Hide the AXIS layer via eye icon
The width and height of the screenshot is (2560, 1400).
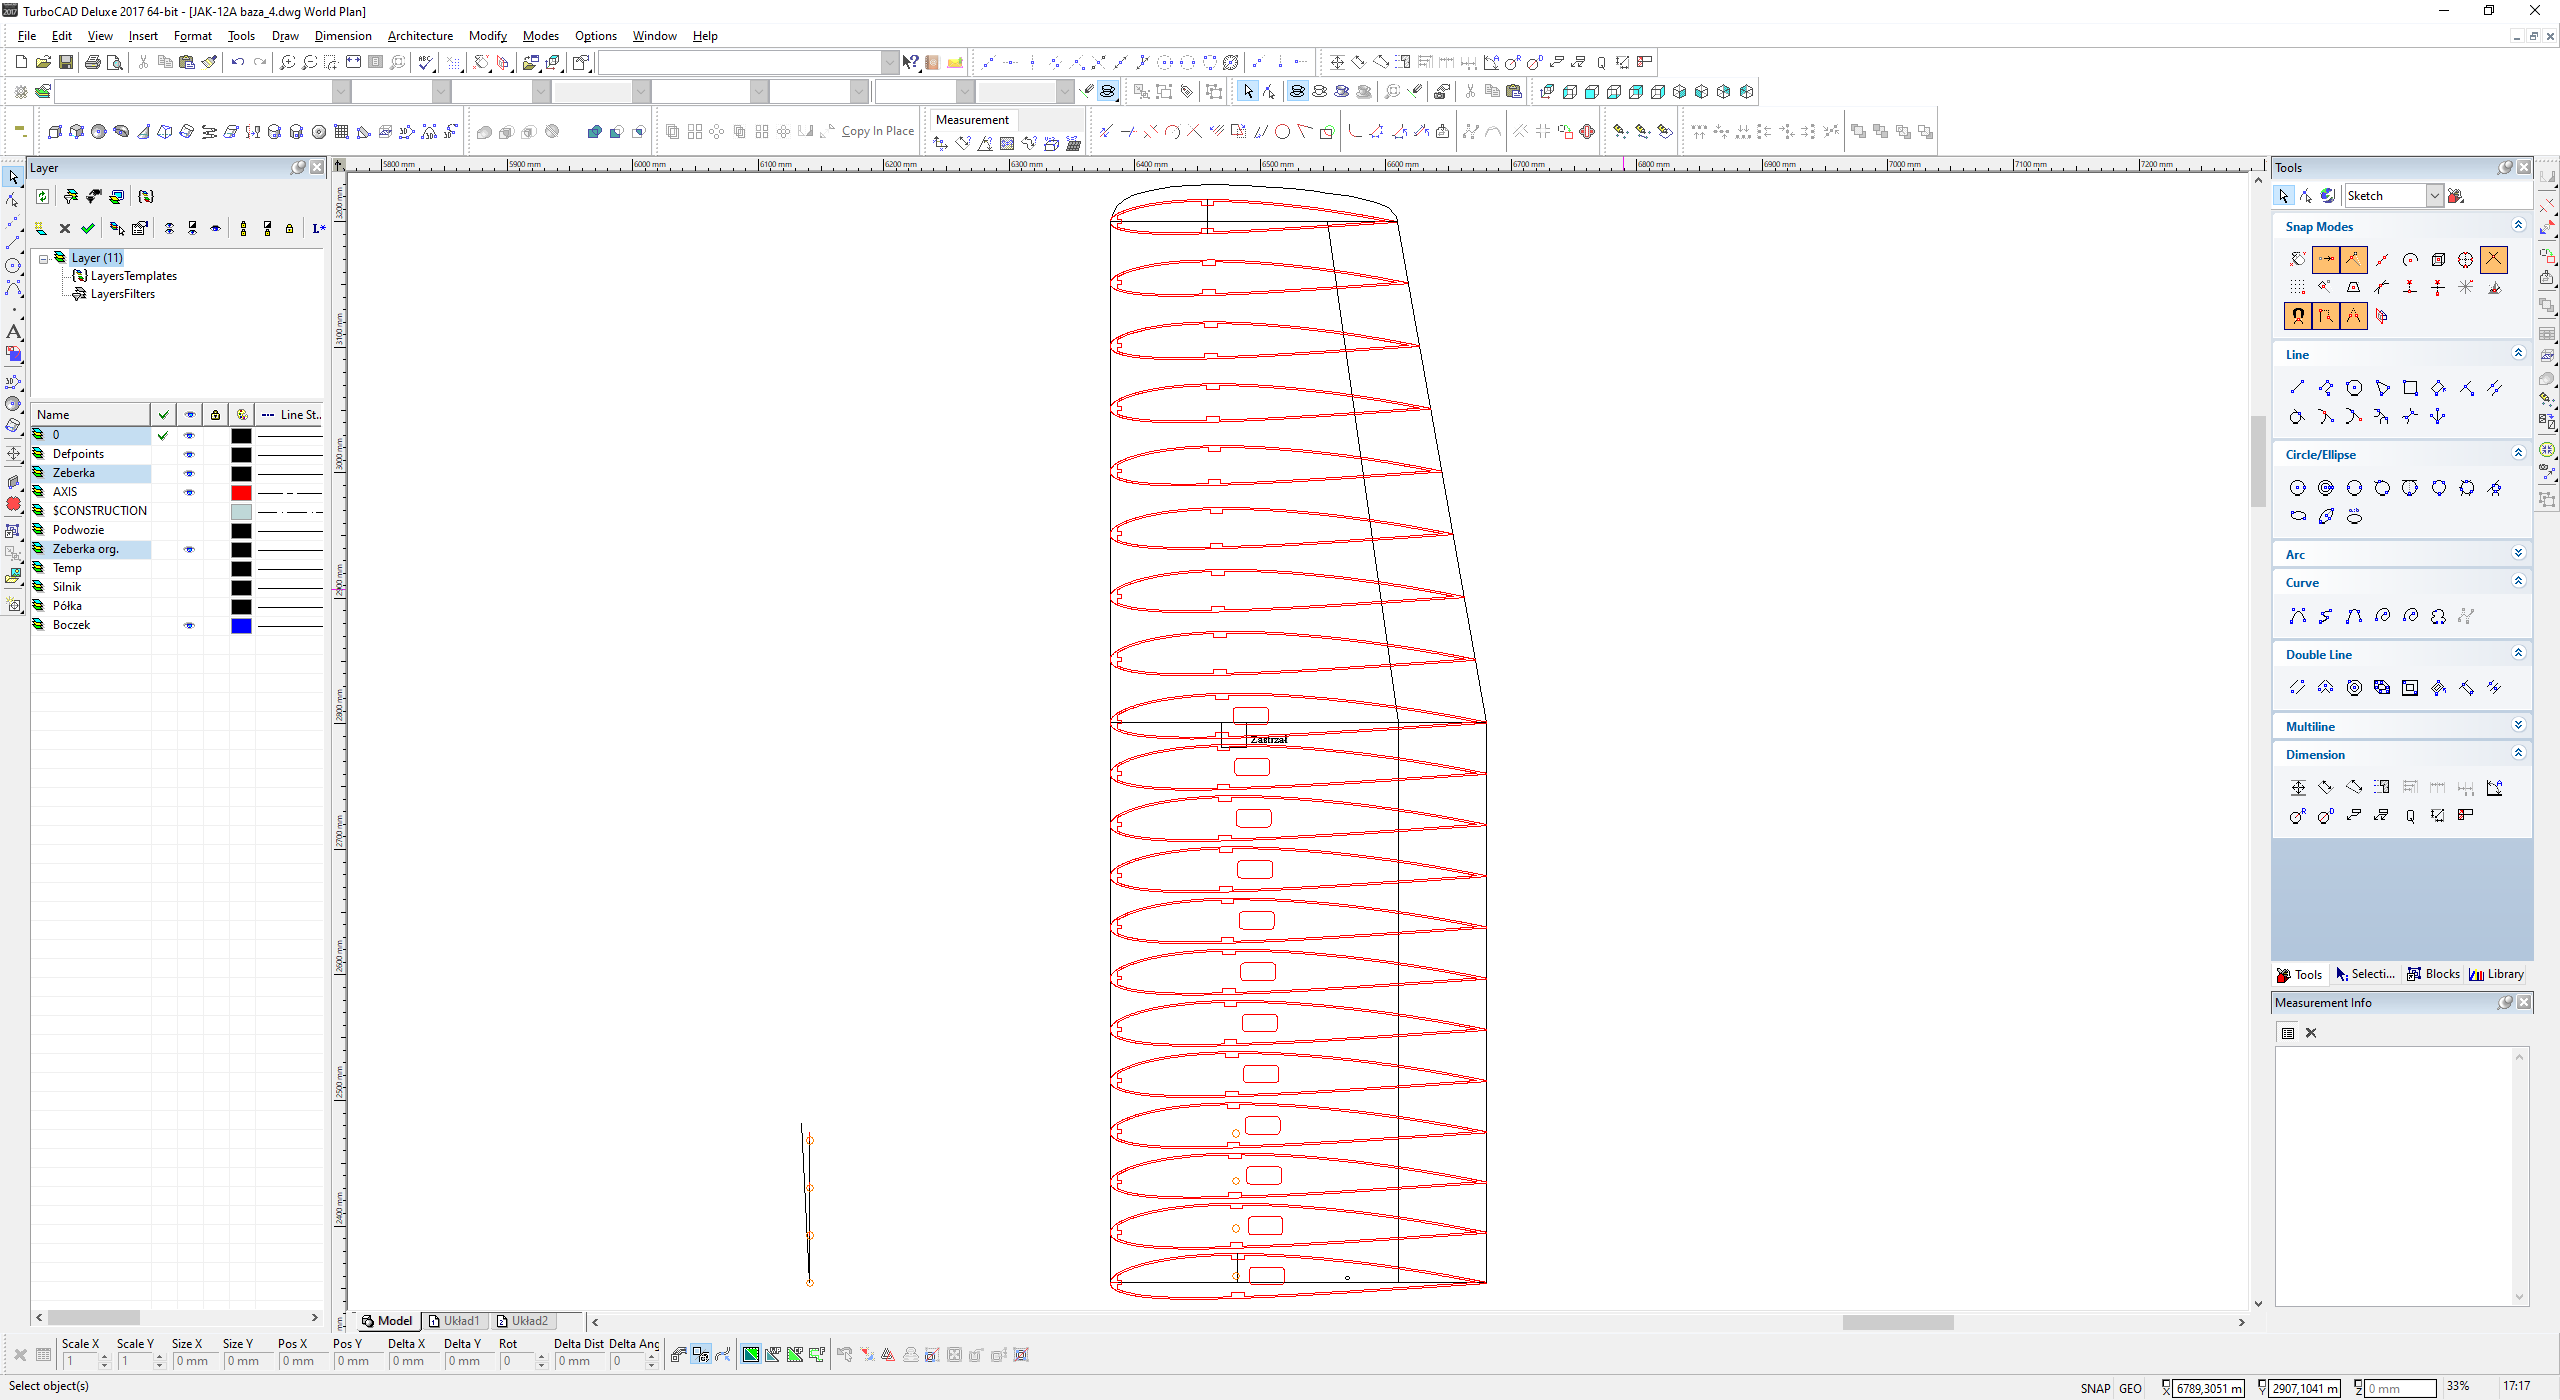(x=189, y=492)
